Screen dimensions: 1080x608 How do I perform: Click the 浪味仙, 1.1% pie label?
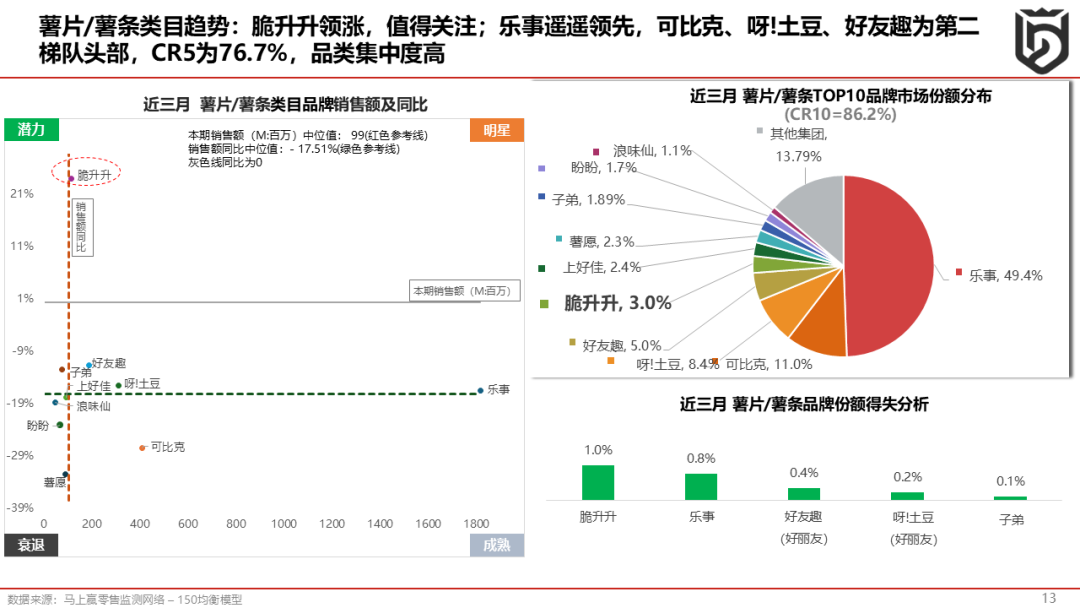(652, 151)
